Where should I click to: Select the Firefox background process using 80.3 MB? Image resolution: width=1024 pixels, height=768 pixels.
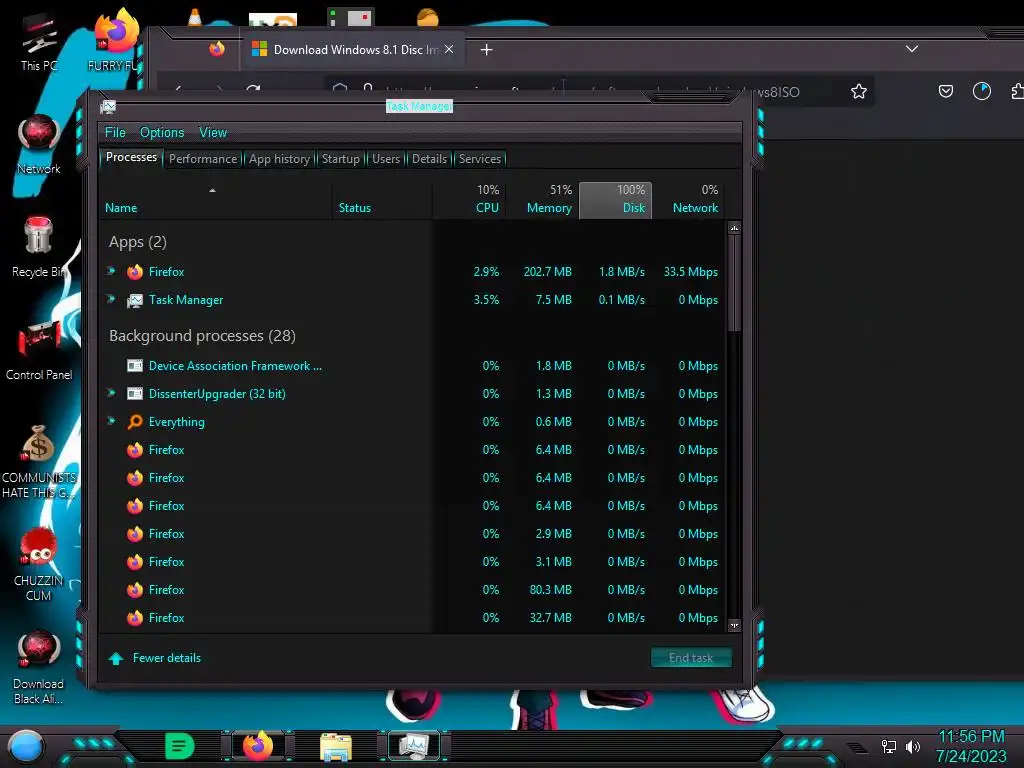[412, 590]
